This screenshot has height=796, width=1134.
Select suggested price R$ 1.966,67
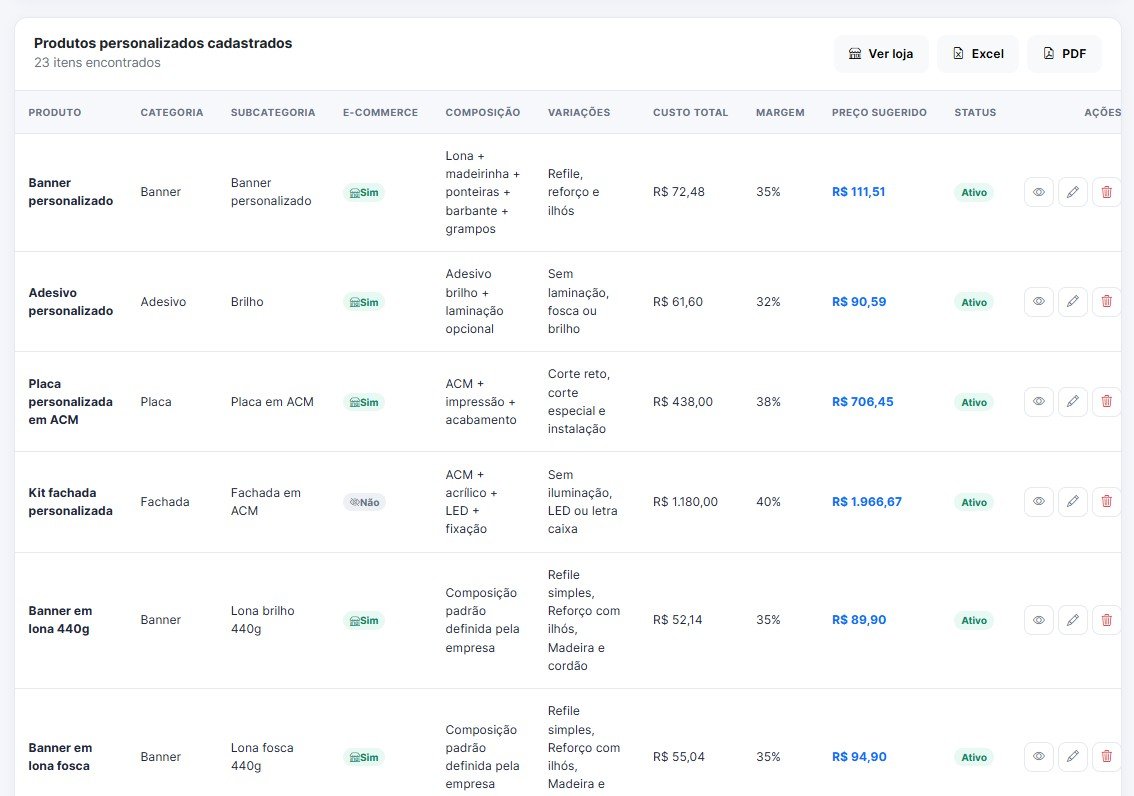click(x=867, y=502)
